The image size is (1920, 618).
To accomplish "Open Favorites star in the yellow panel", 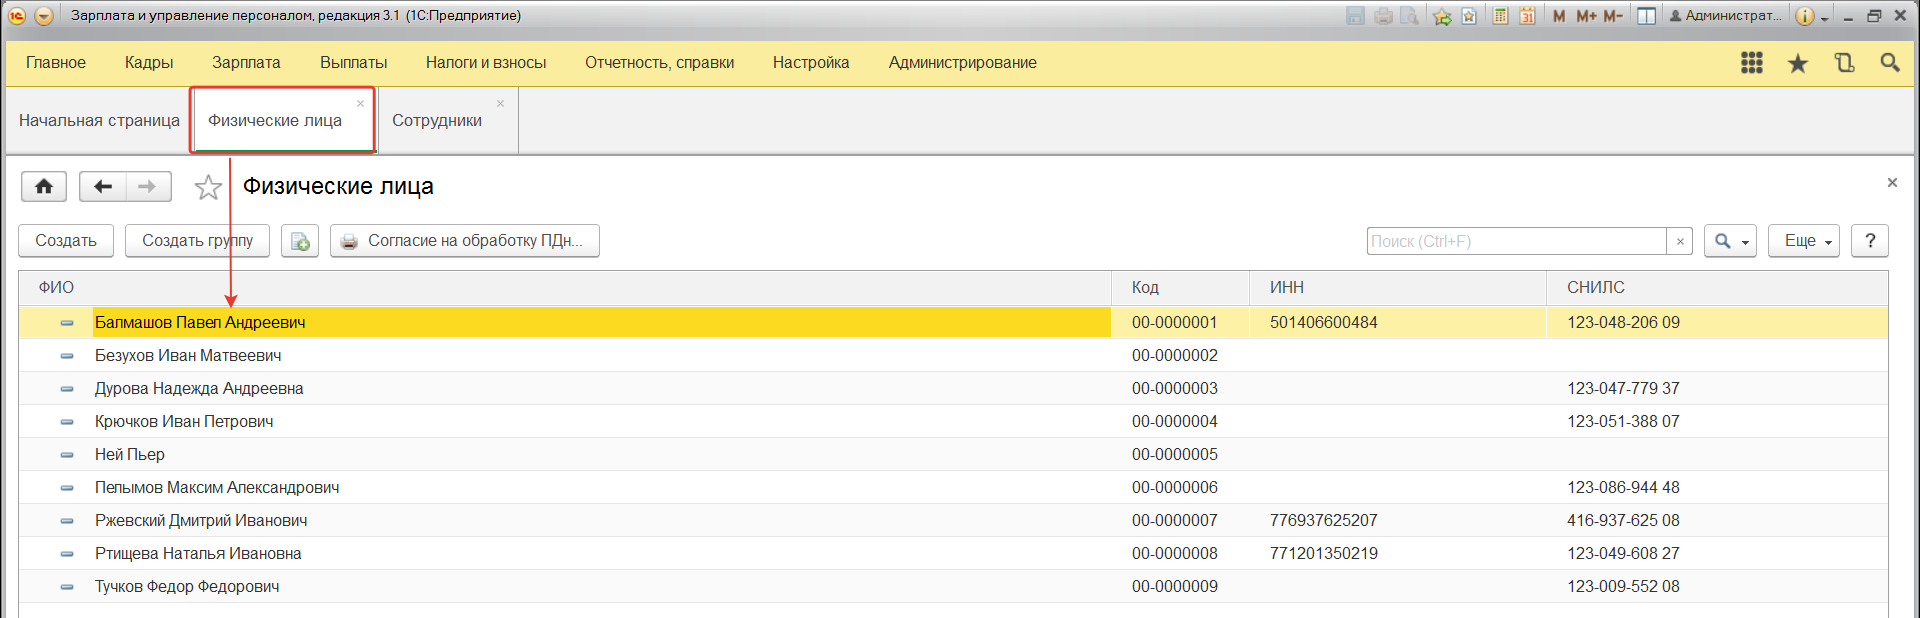I will tap(1797, 64).
